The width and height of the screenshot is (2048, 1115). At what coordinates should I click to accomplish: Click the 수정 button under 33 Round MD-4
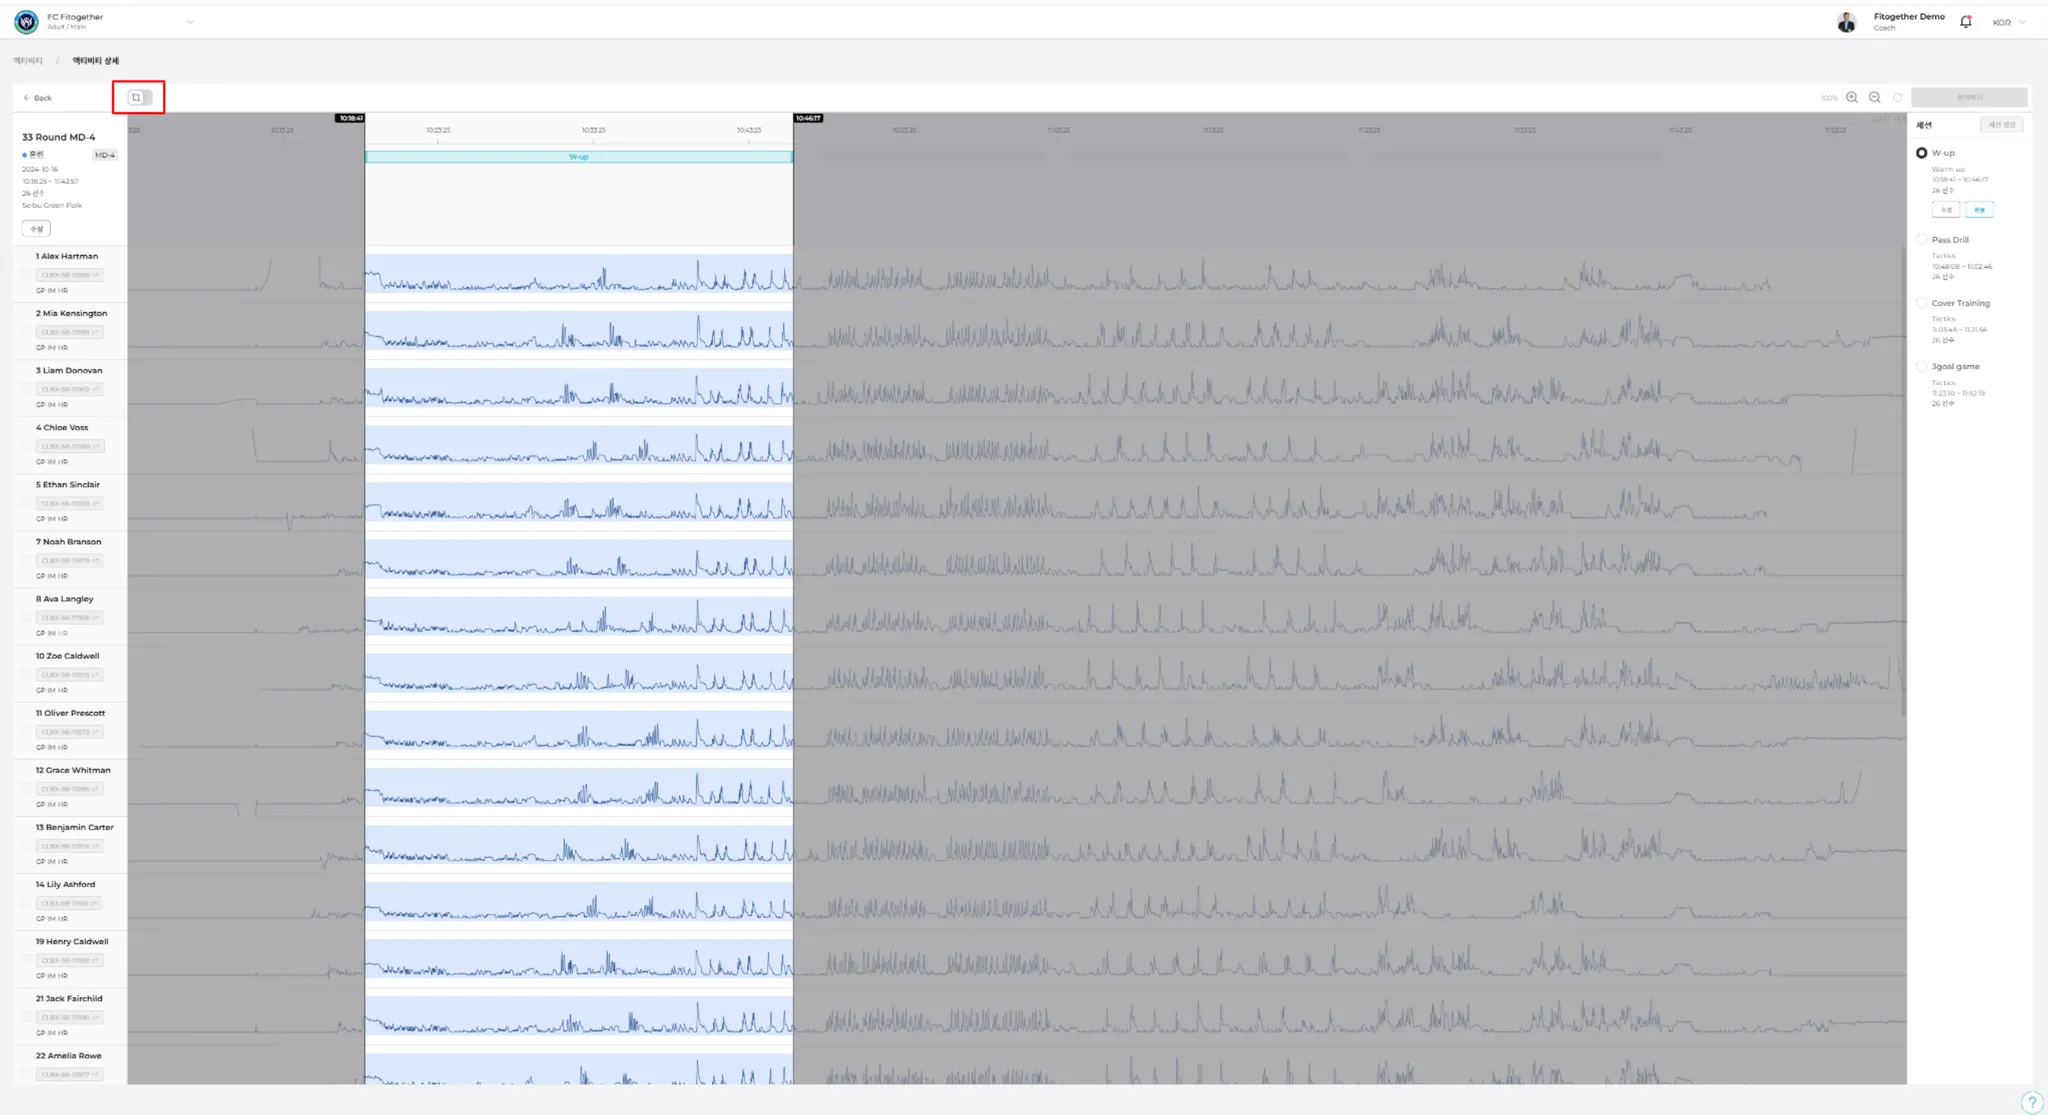[36, 229]
